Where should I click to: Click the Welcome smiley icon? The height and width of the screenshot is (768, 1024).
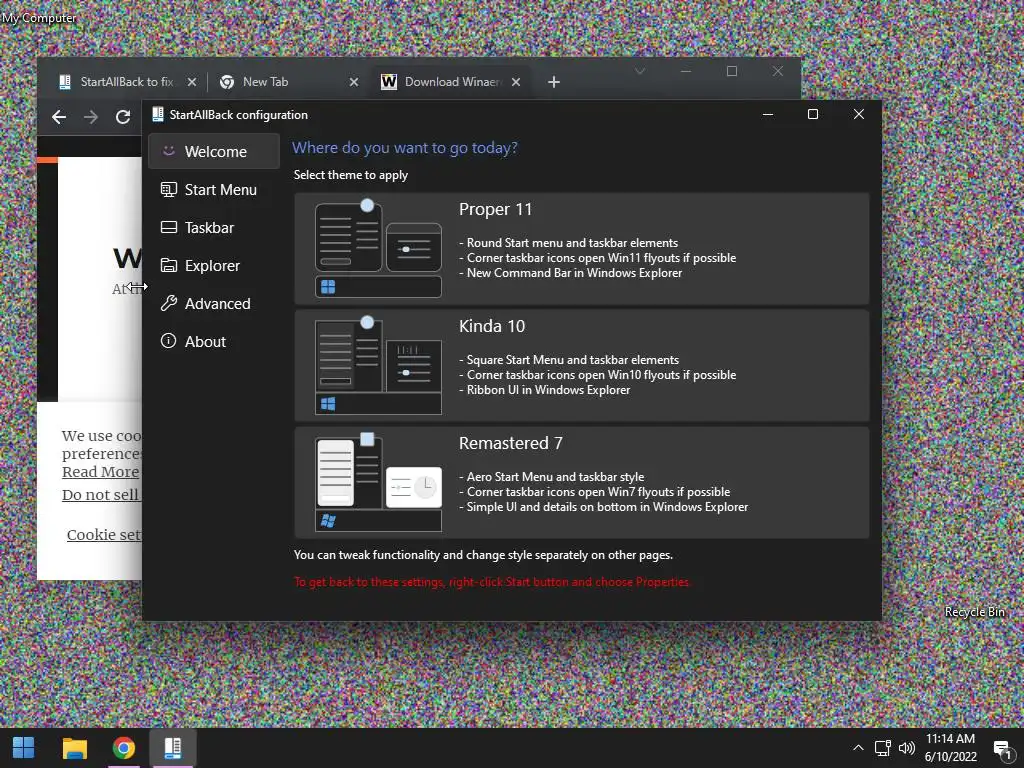pyautogui.click(x=168, y=151)
